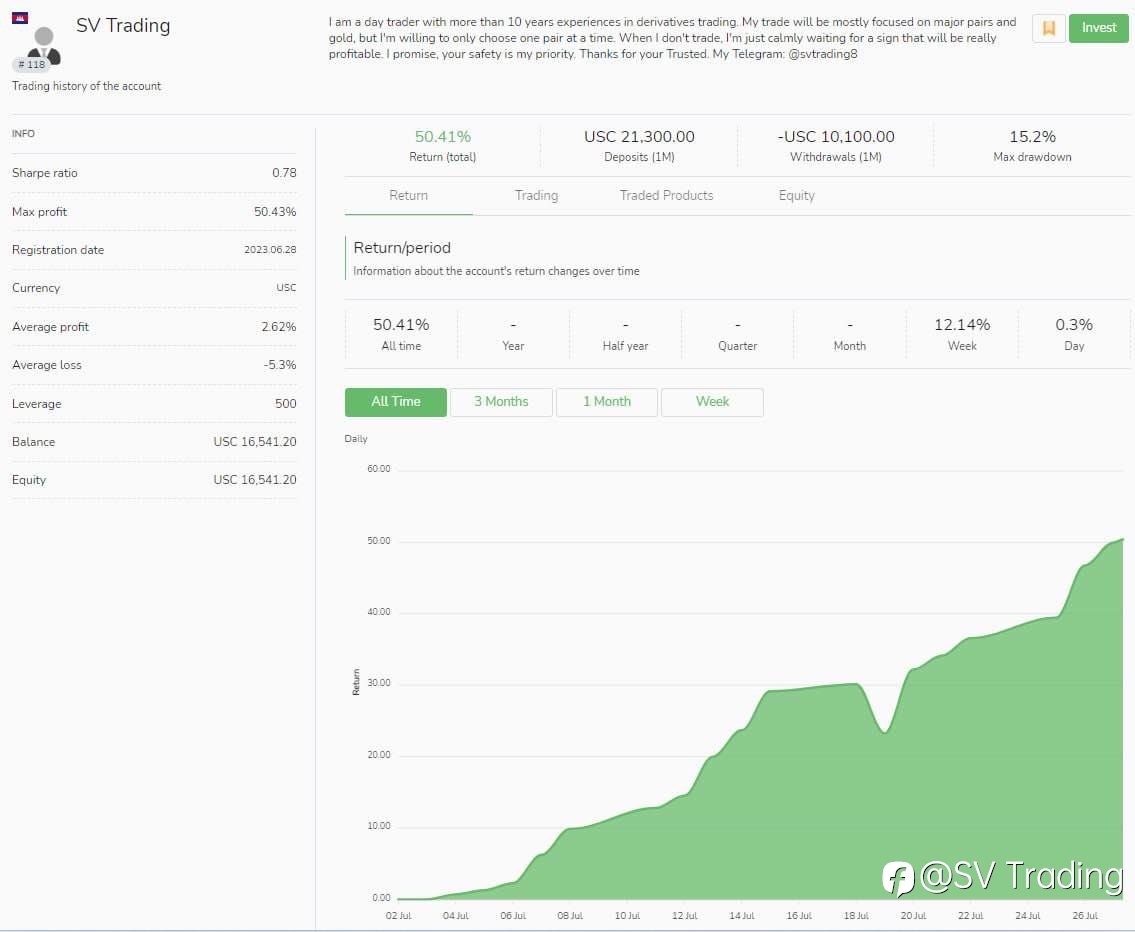Click the #118 rank badge

31,64
